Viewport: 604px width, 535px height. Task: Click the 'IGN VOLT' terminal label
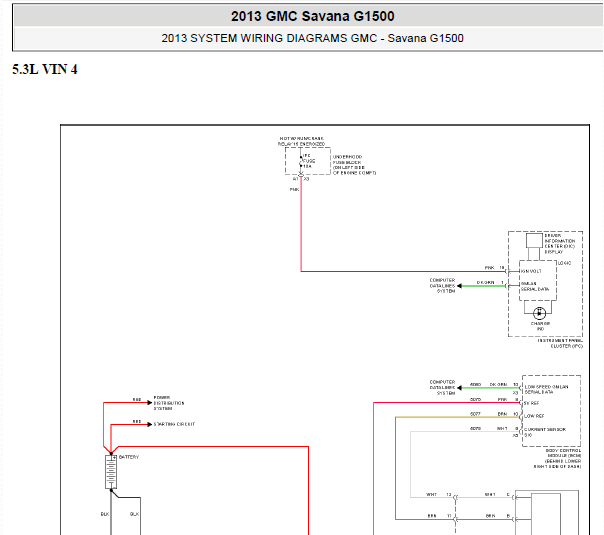(531, 271)
